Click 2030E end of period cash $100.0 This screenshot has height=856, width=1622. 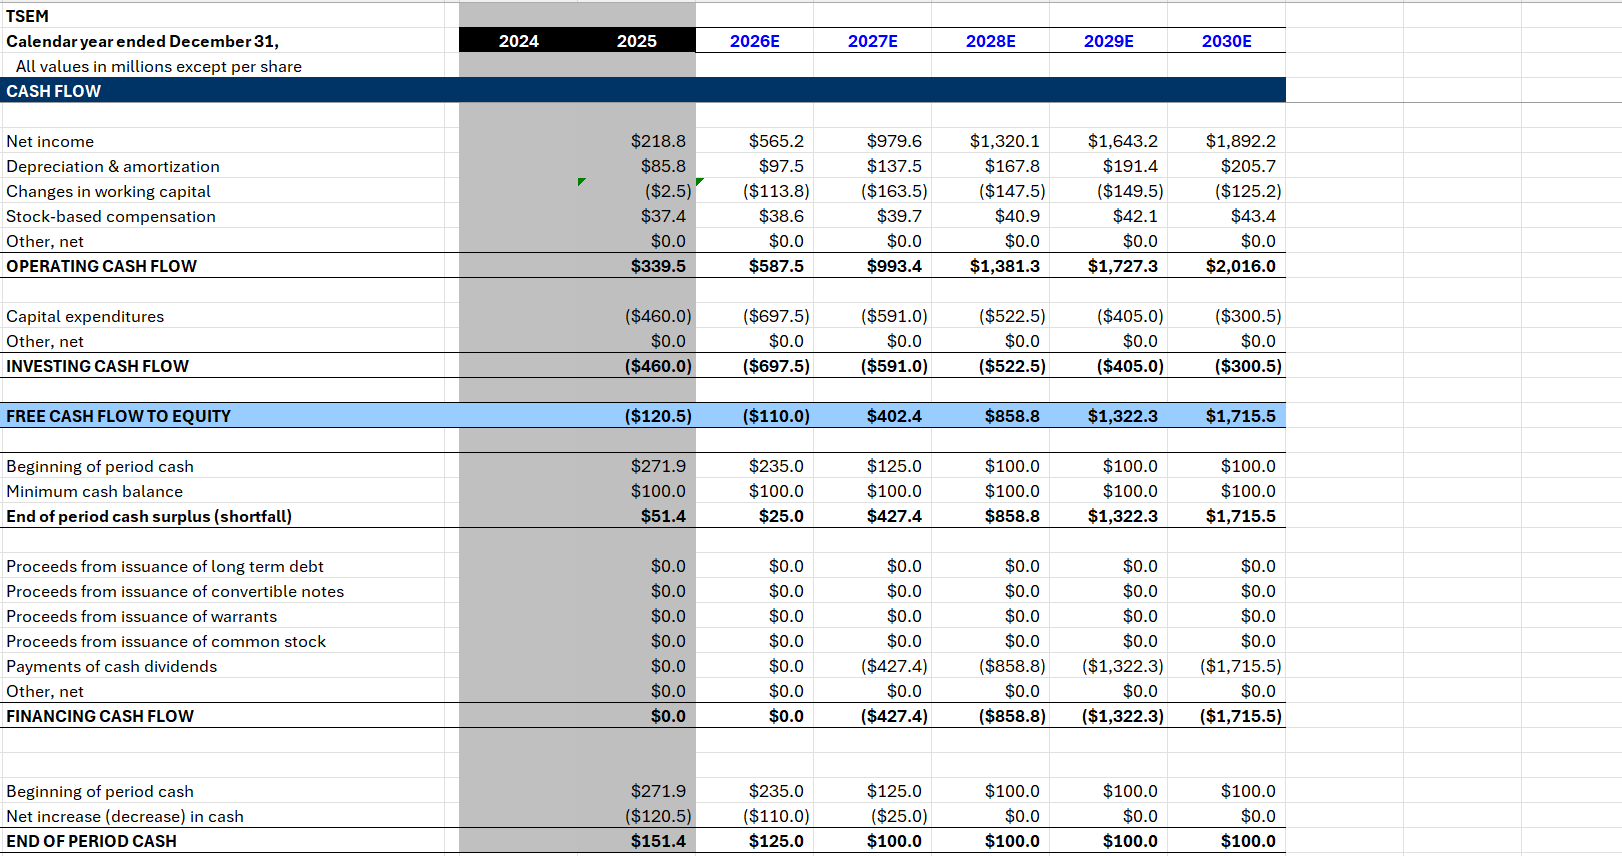pos(1248,841)
